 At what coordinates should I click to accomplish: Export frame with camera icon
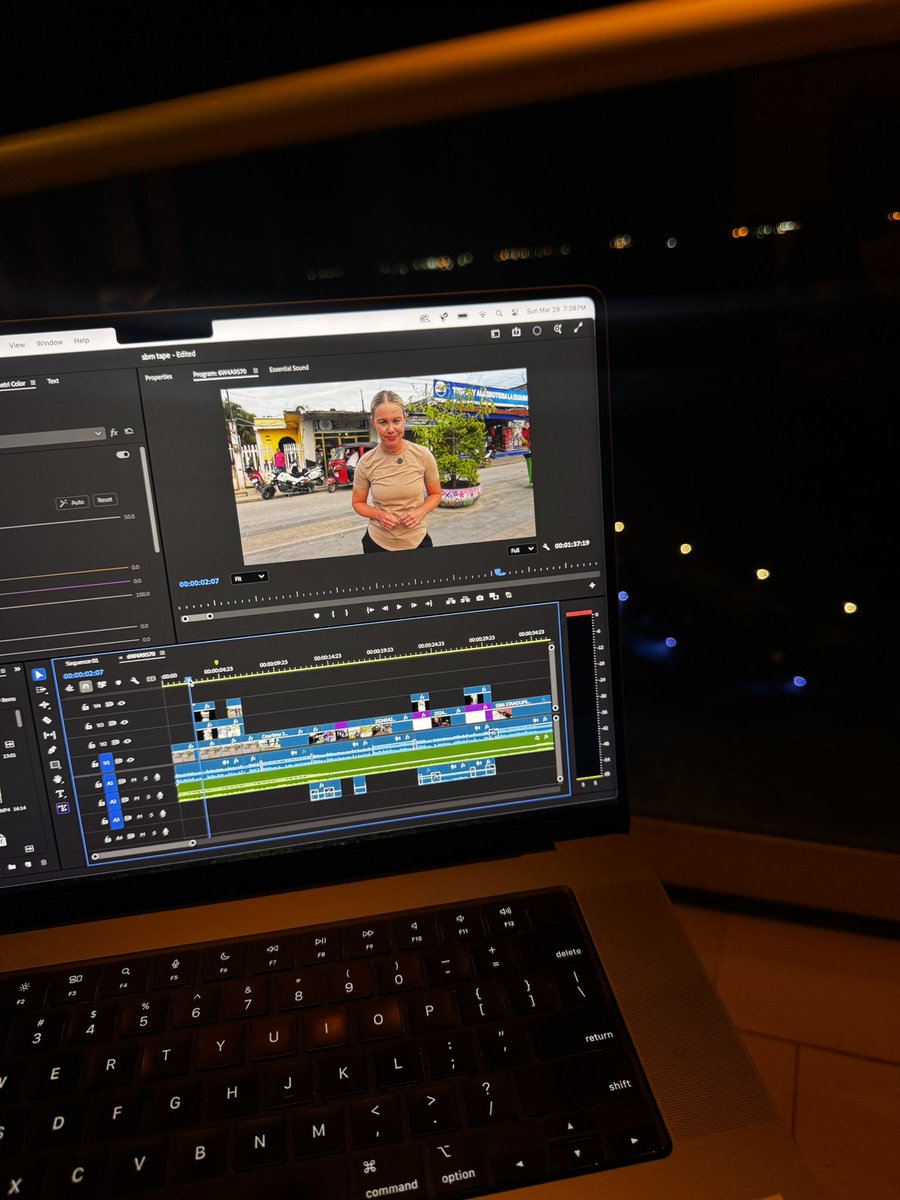[479, 598]
